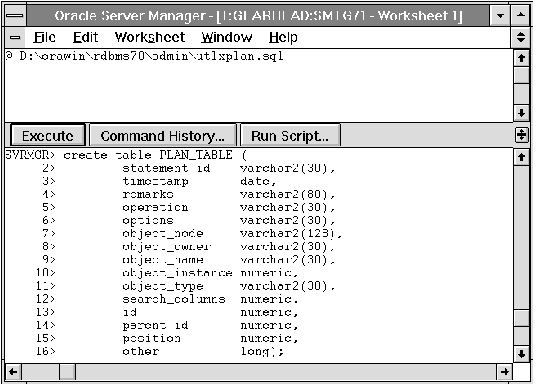Screen dimensions: 536x386
Task: Open the Worksheet menu
Action: [150, 37]
